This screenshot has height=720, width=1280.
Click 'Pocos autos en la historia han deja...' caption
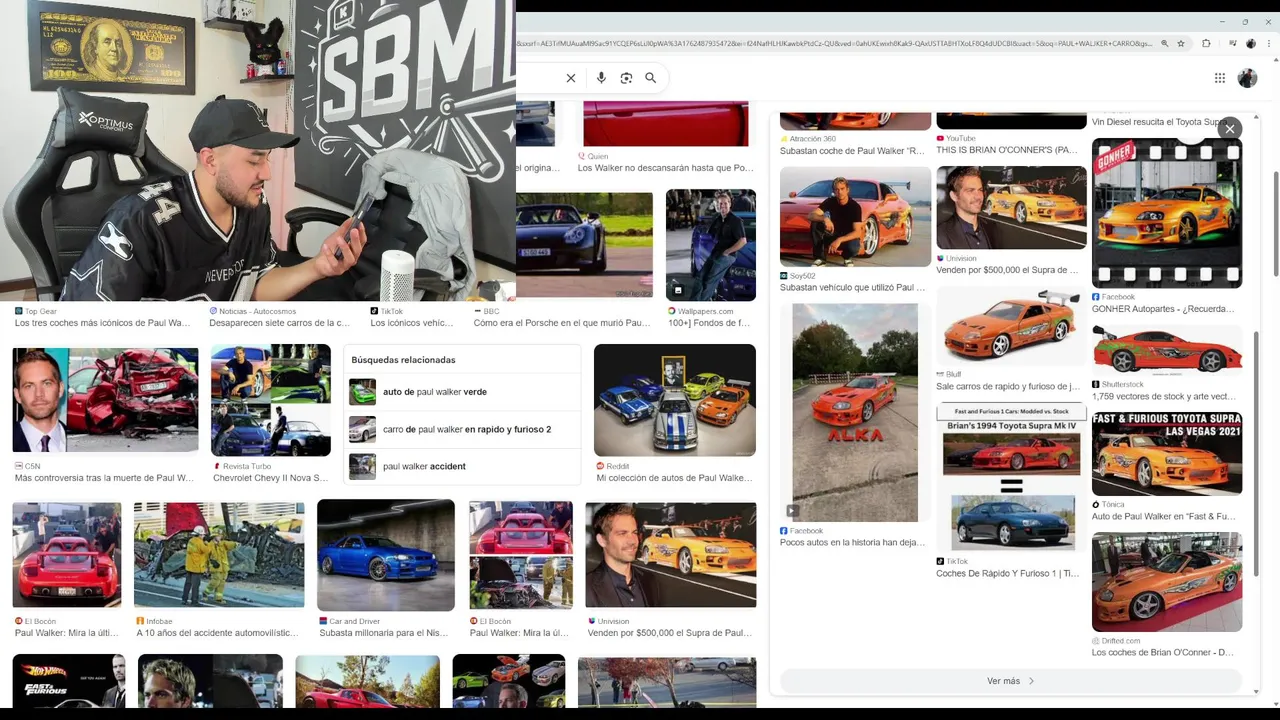[x=852, y=542]
